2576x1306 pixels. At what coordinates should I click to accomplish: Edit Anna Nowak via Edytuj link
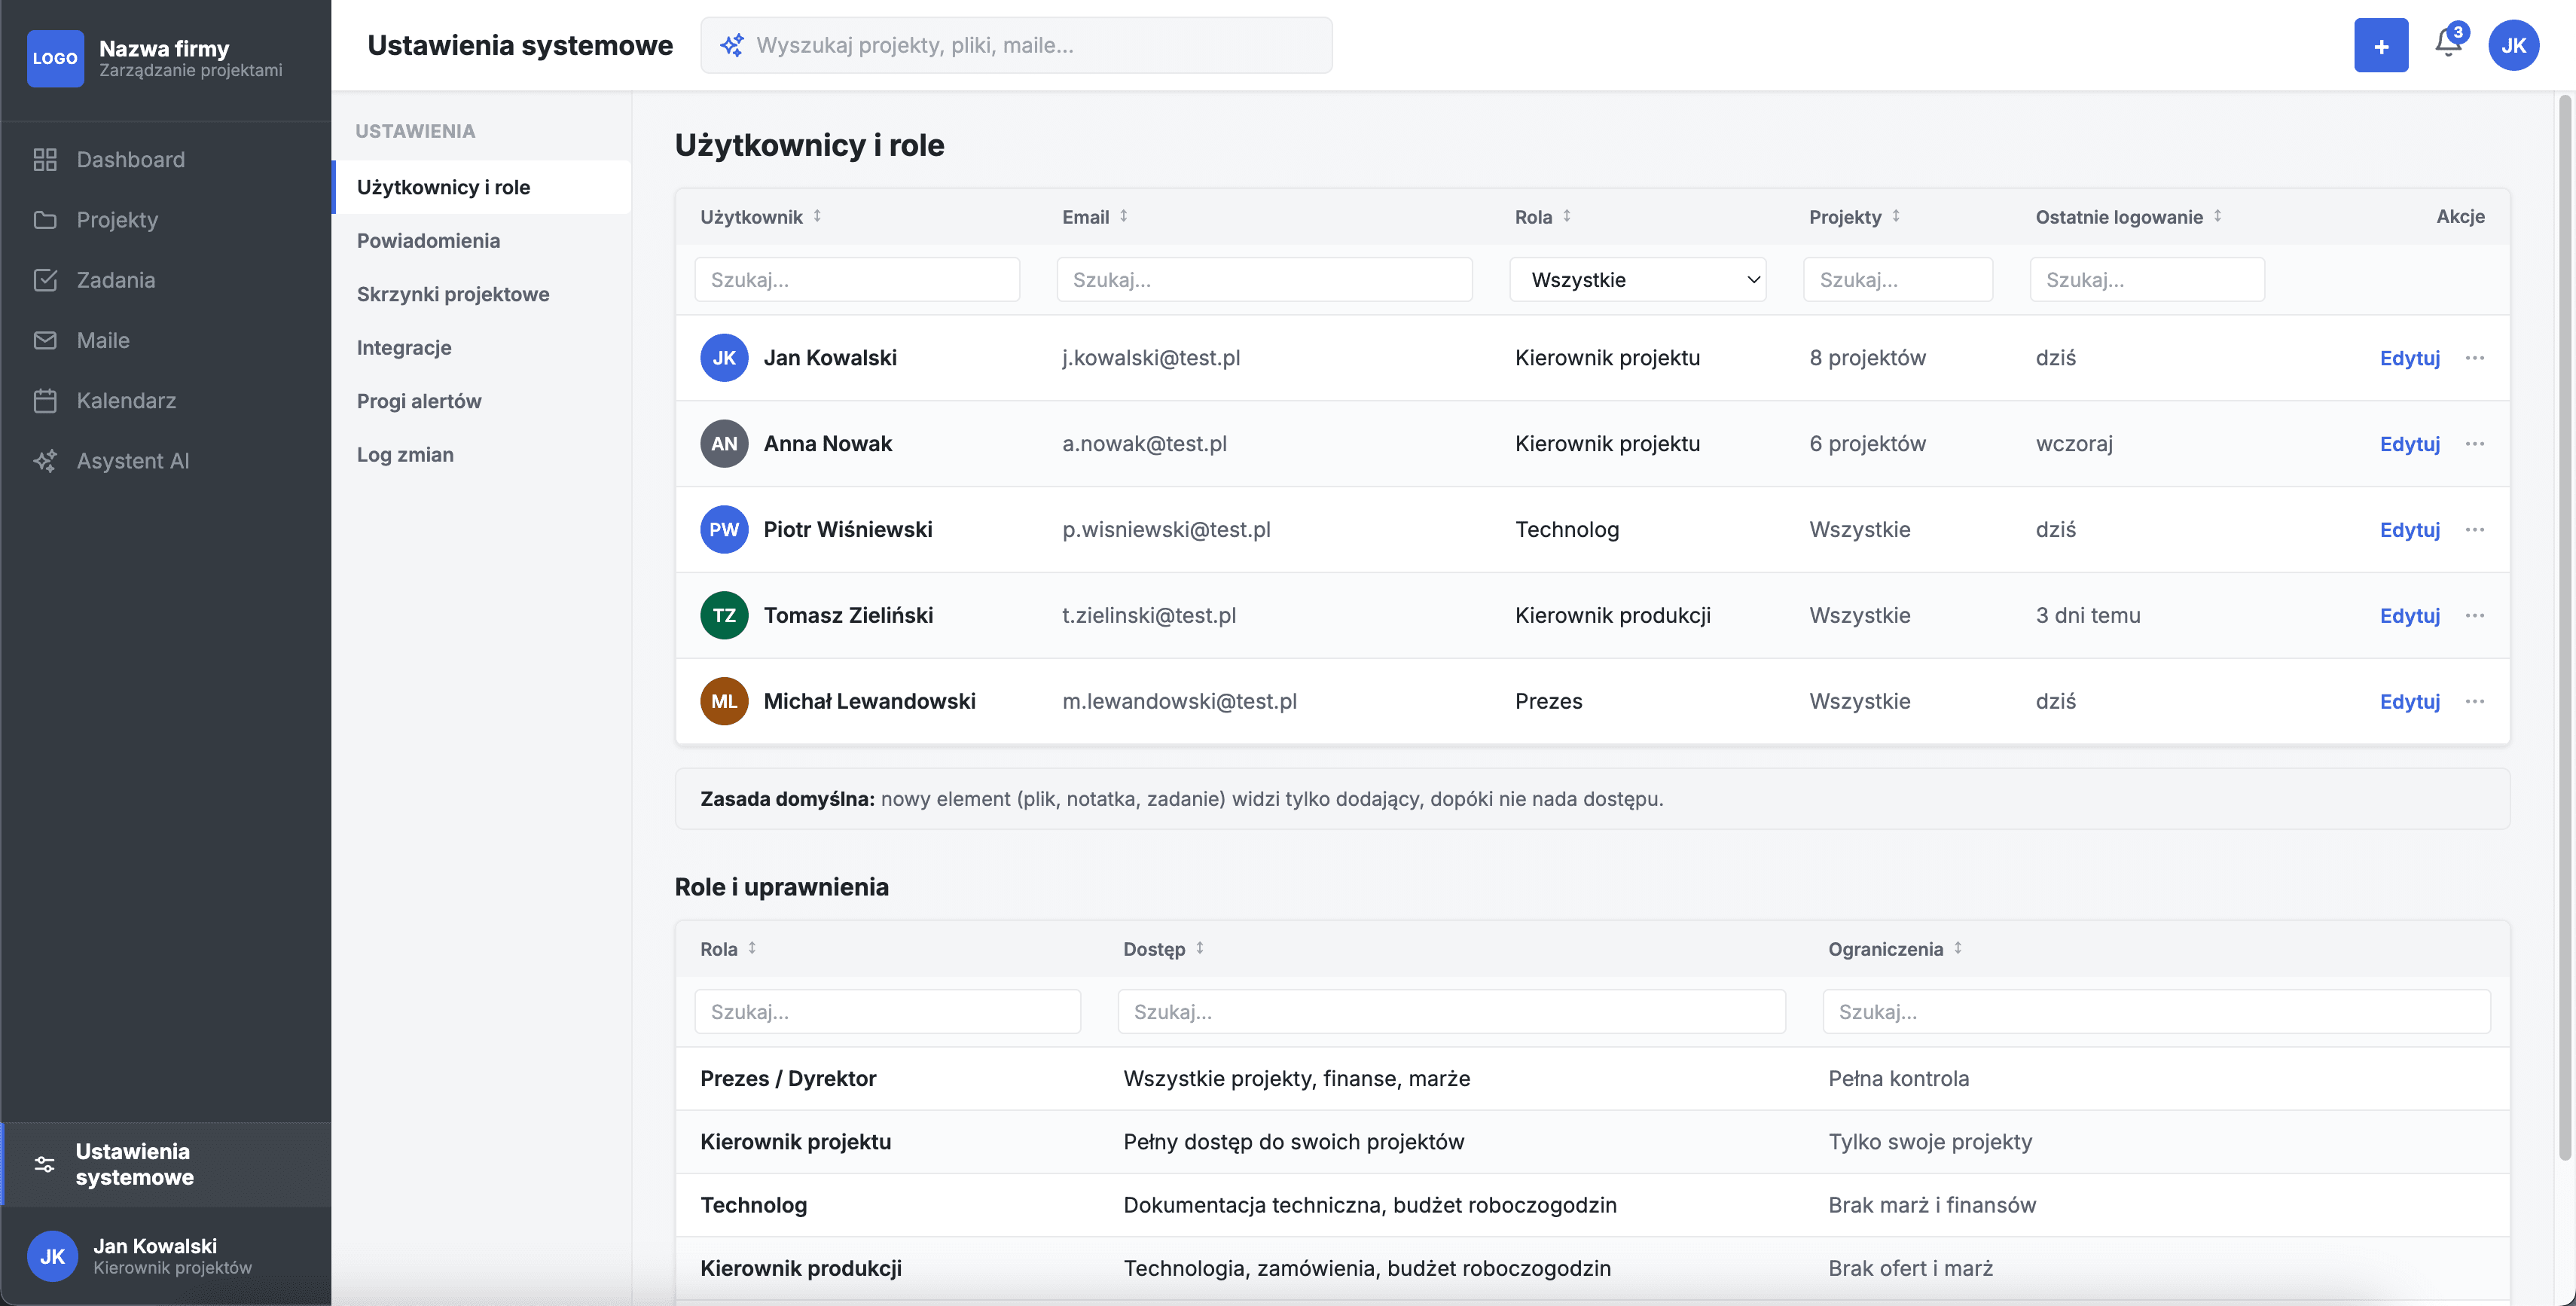tap(2409, 444)
